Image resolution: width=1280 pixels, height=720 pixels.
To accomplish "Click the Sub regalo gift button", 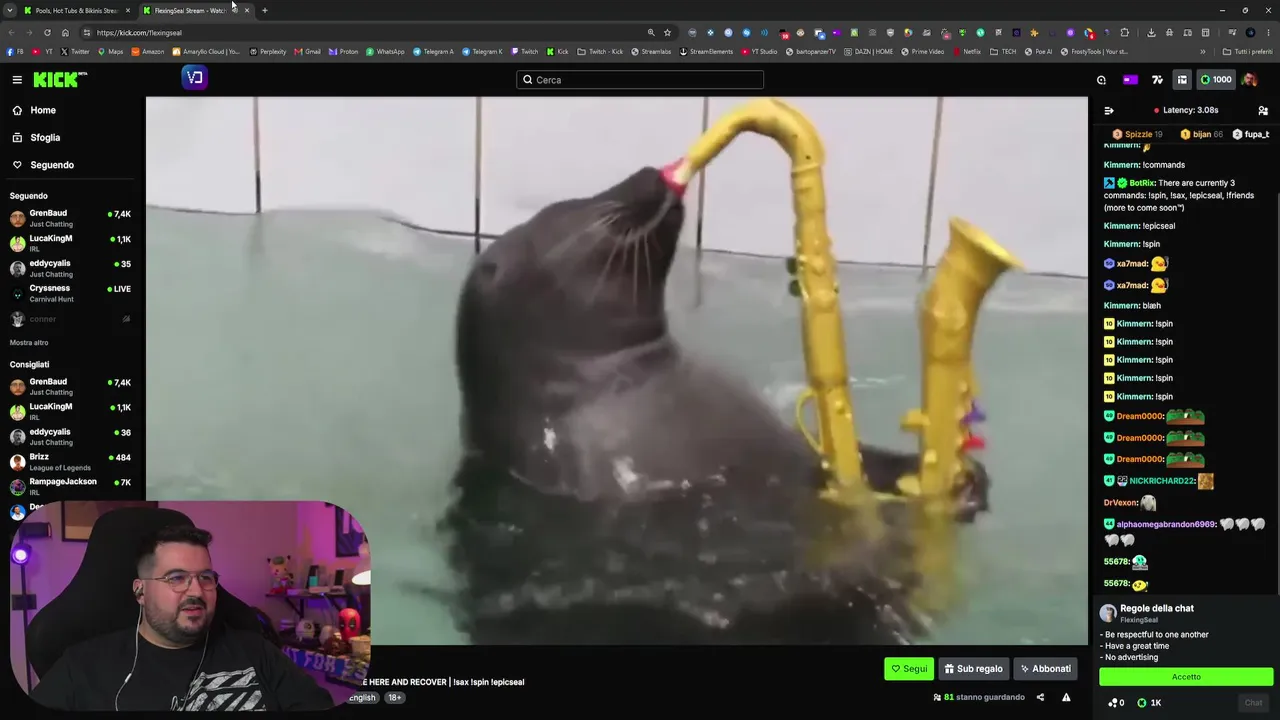I will pyautogui.click(x=973, y=669).
